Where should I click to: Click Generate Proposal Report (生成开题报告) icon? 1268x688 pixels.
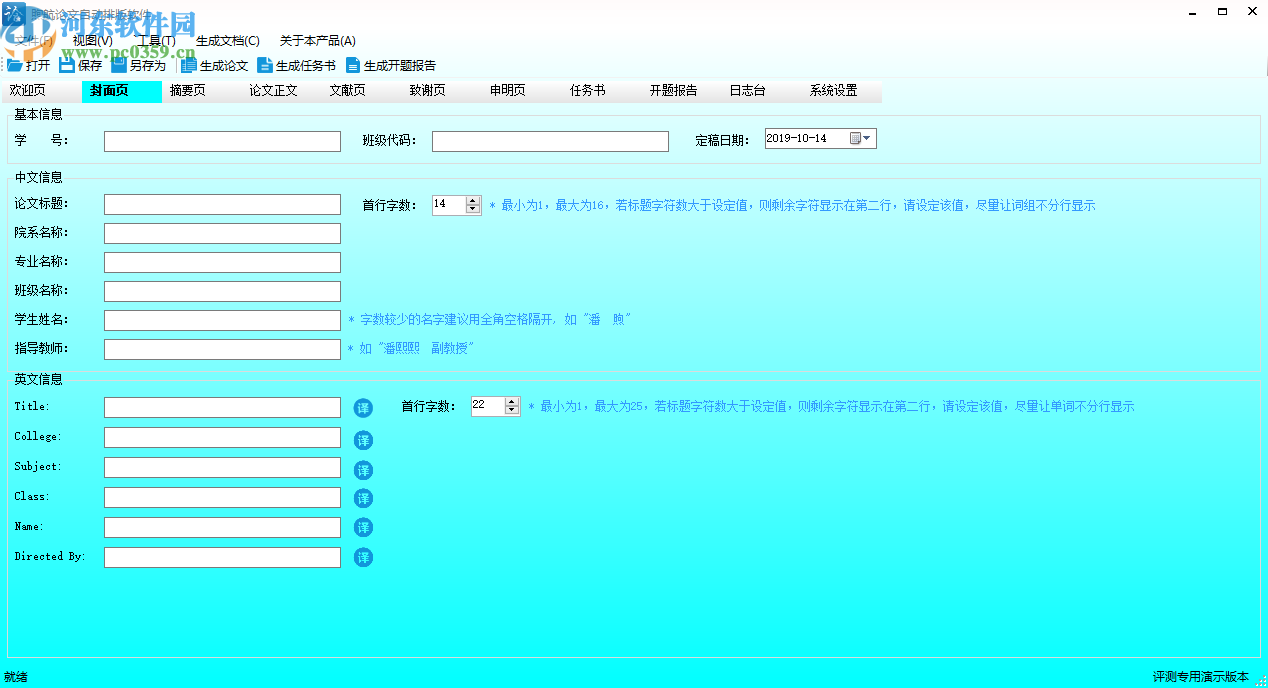[353, 65]
